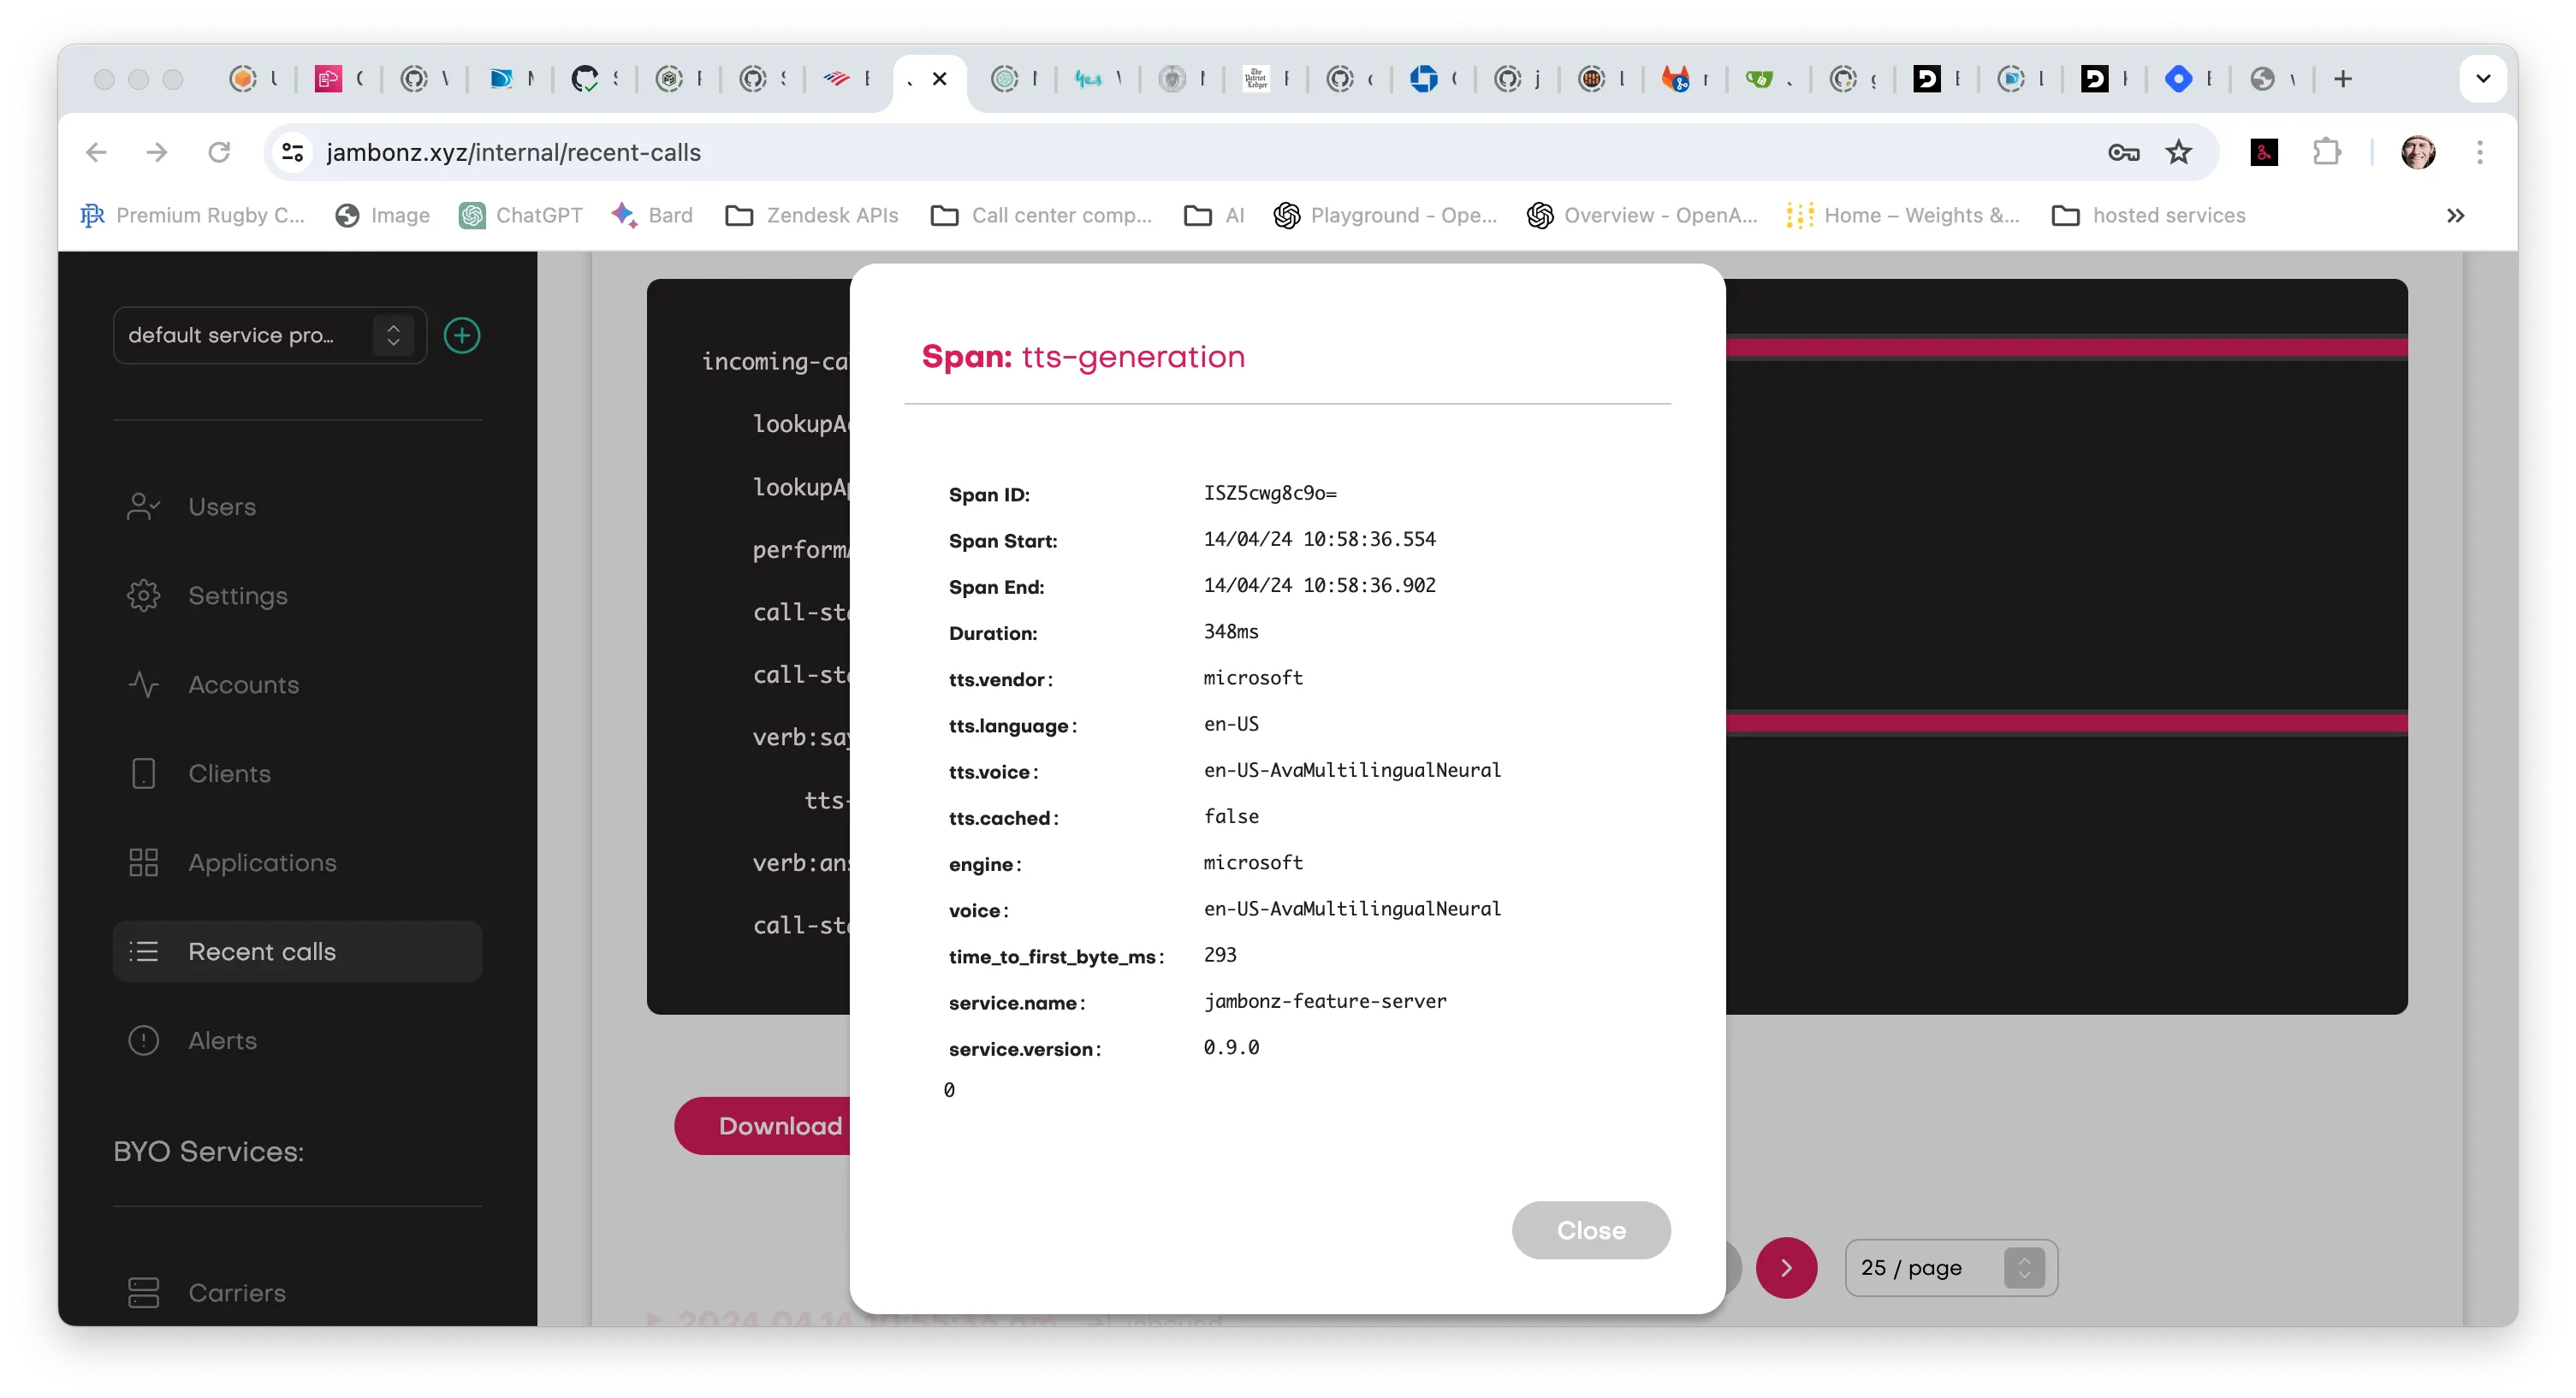Viewport: 2576px width, 1398px height.
Task: Open hosted services bookmark folder
Action: tap(2148, 215)
